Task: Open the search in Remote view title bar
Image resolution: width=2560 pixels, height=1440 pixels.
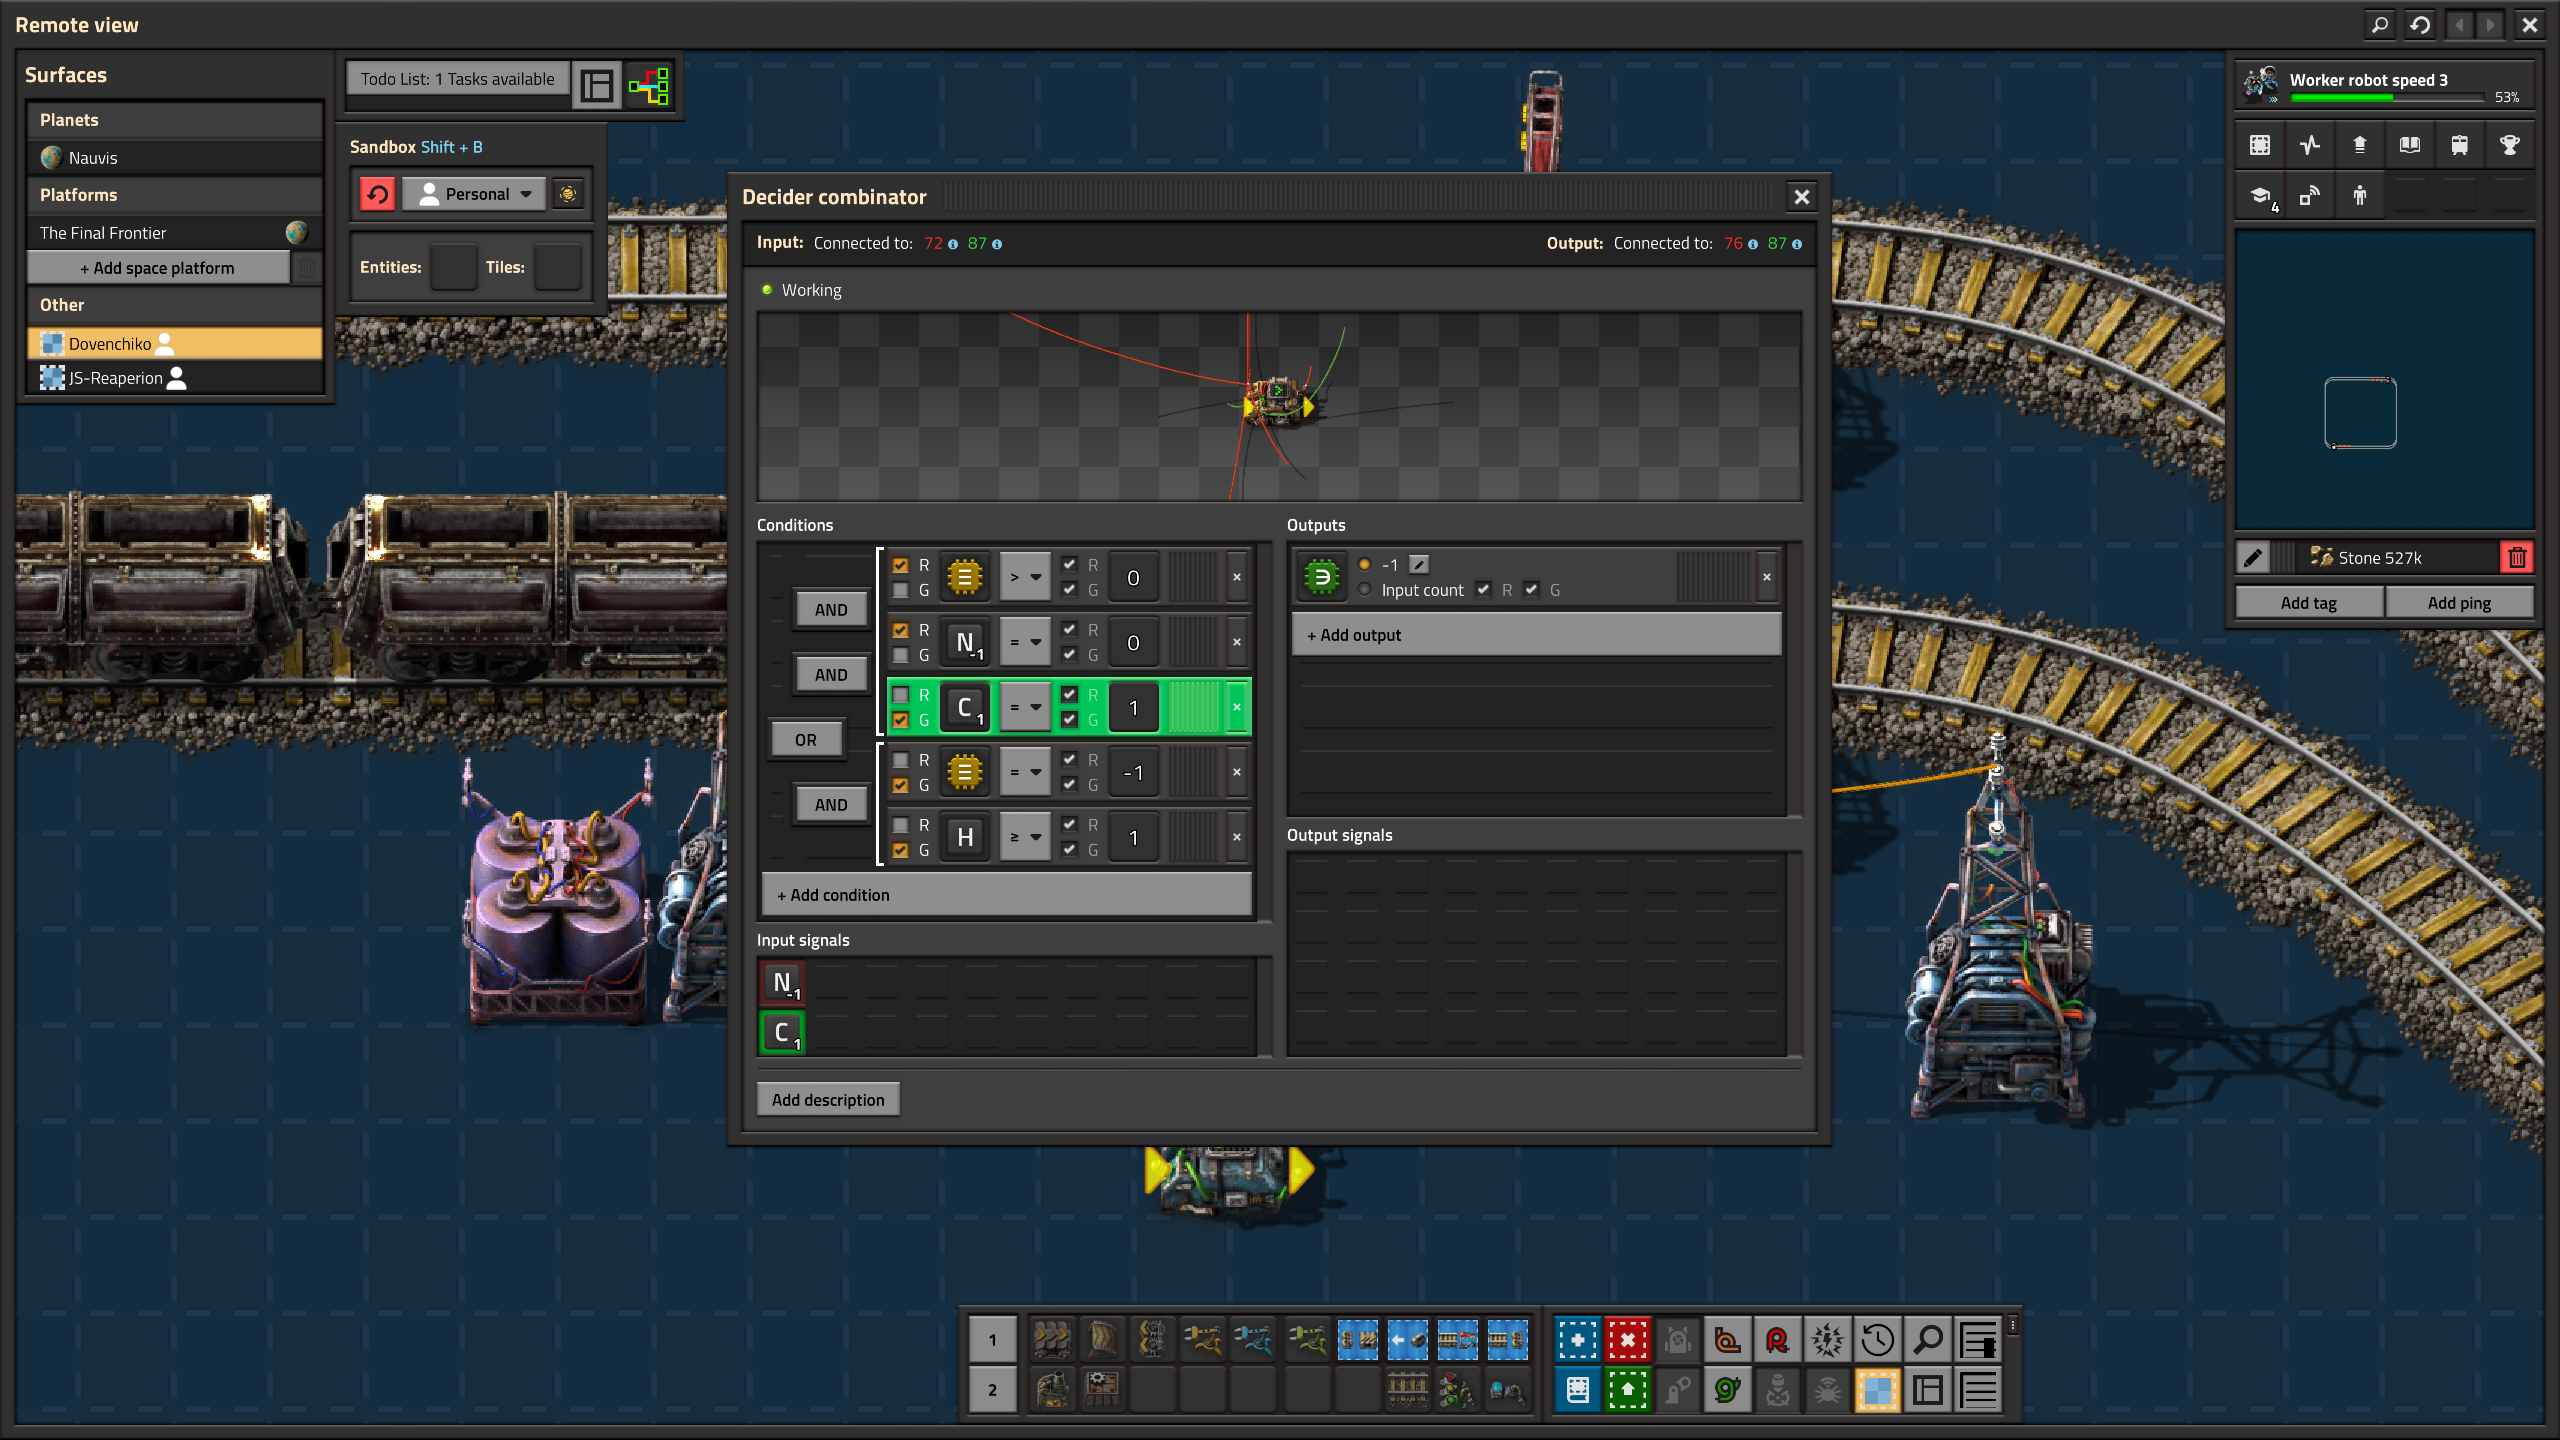Action: pyautogui.click(x=2380, y=24)
